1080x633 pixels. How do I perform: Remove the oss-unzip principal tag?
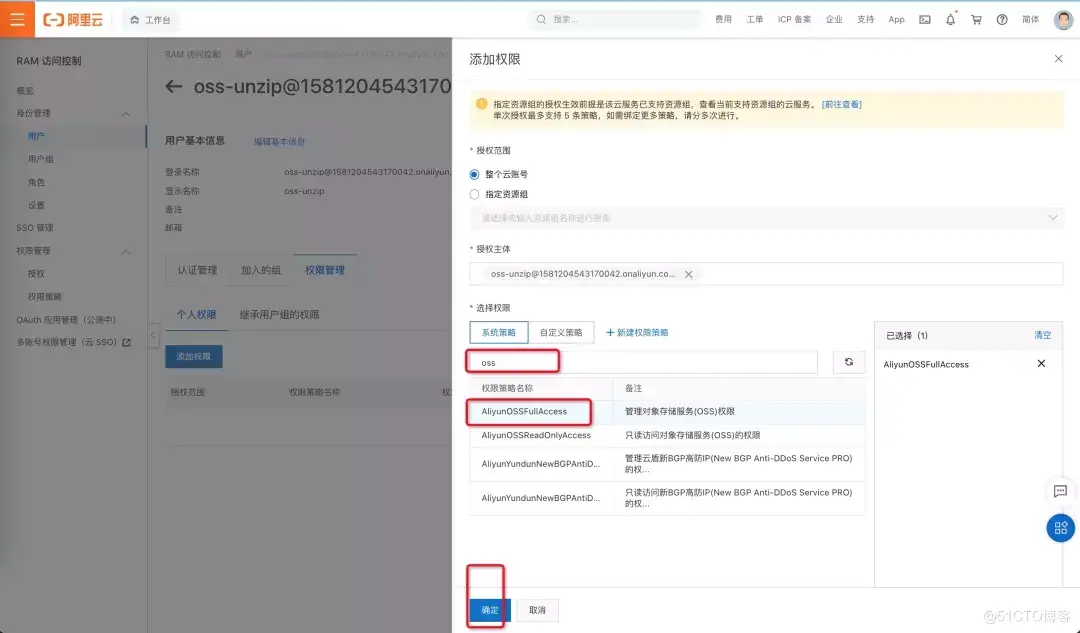click(x=689, y=274)
